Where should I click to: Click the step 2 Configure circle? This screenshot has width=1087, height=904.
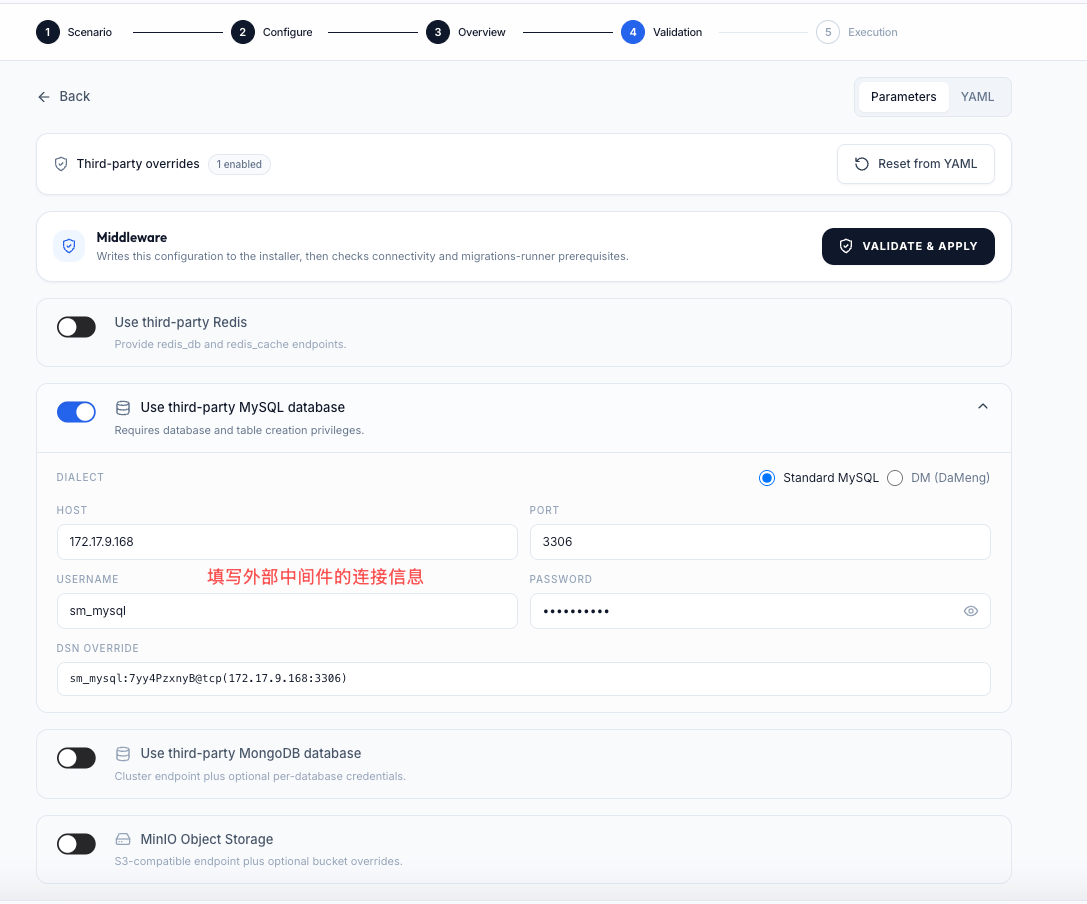coord(243,32)
